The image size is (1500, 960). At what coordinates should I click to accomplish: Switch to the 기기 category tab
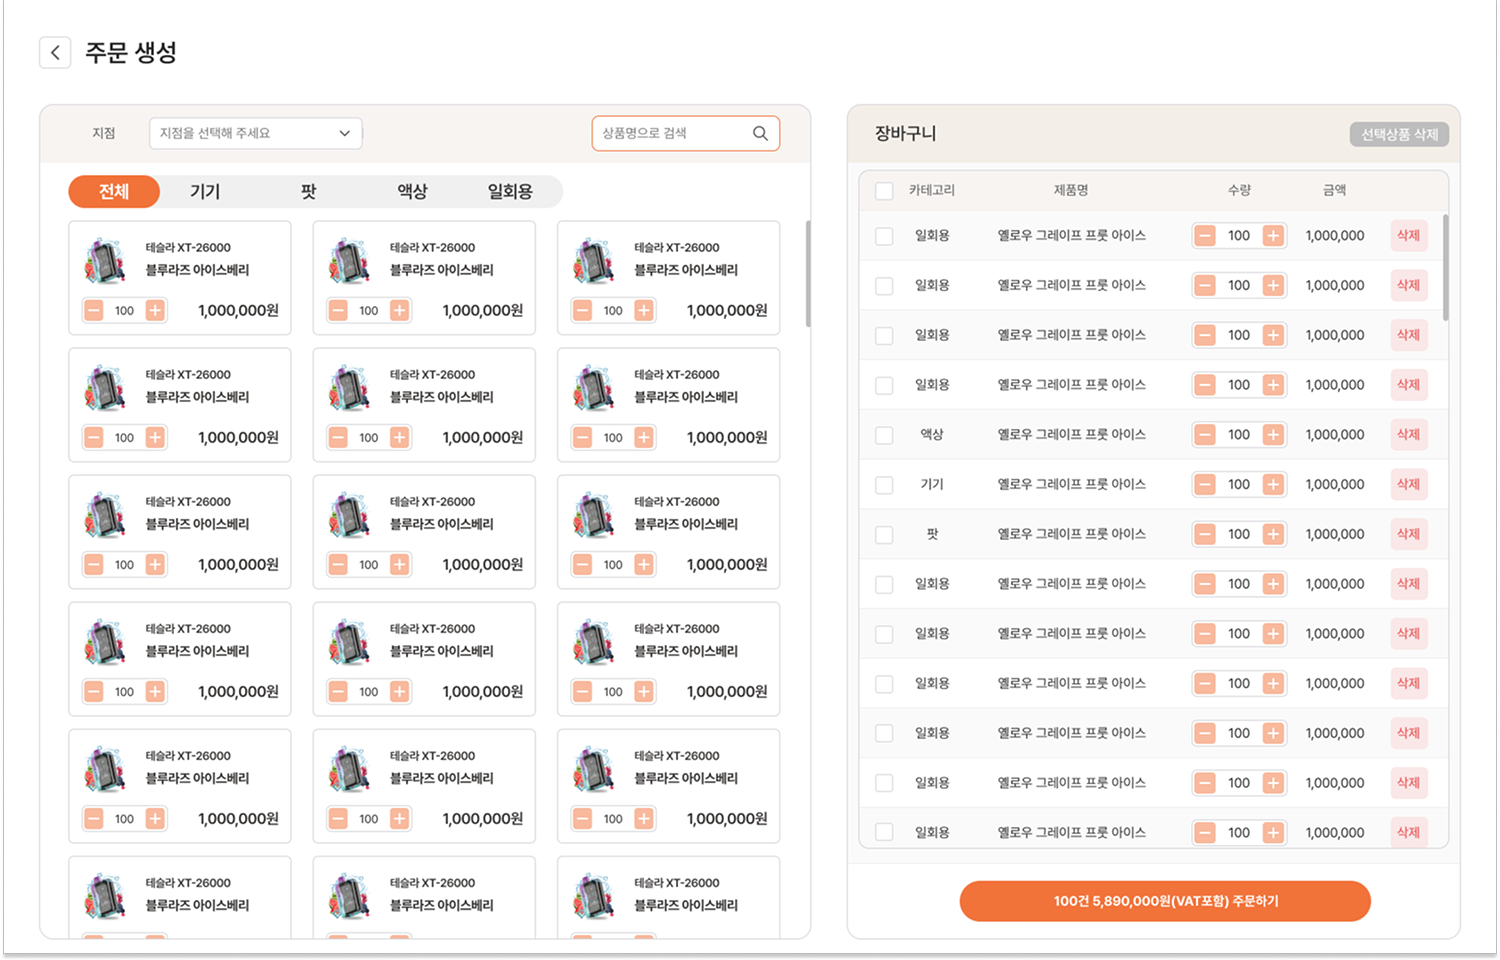click(x=205, y=191)
